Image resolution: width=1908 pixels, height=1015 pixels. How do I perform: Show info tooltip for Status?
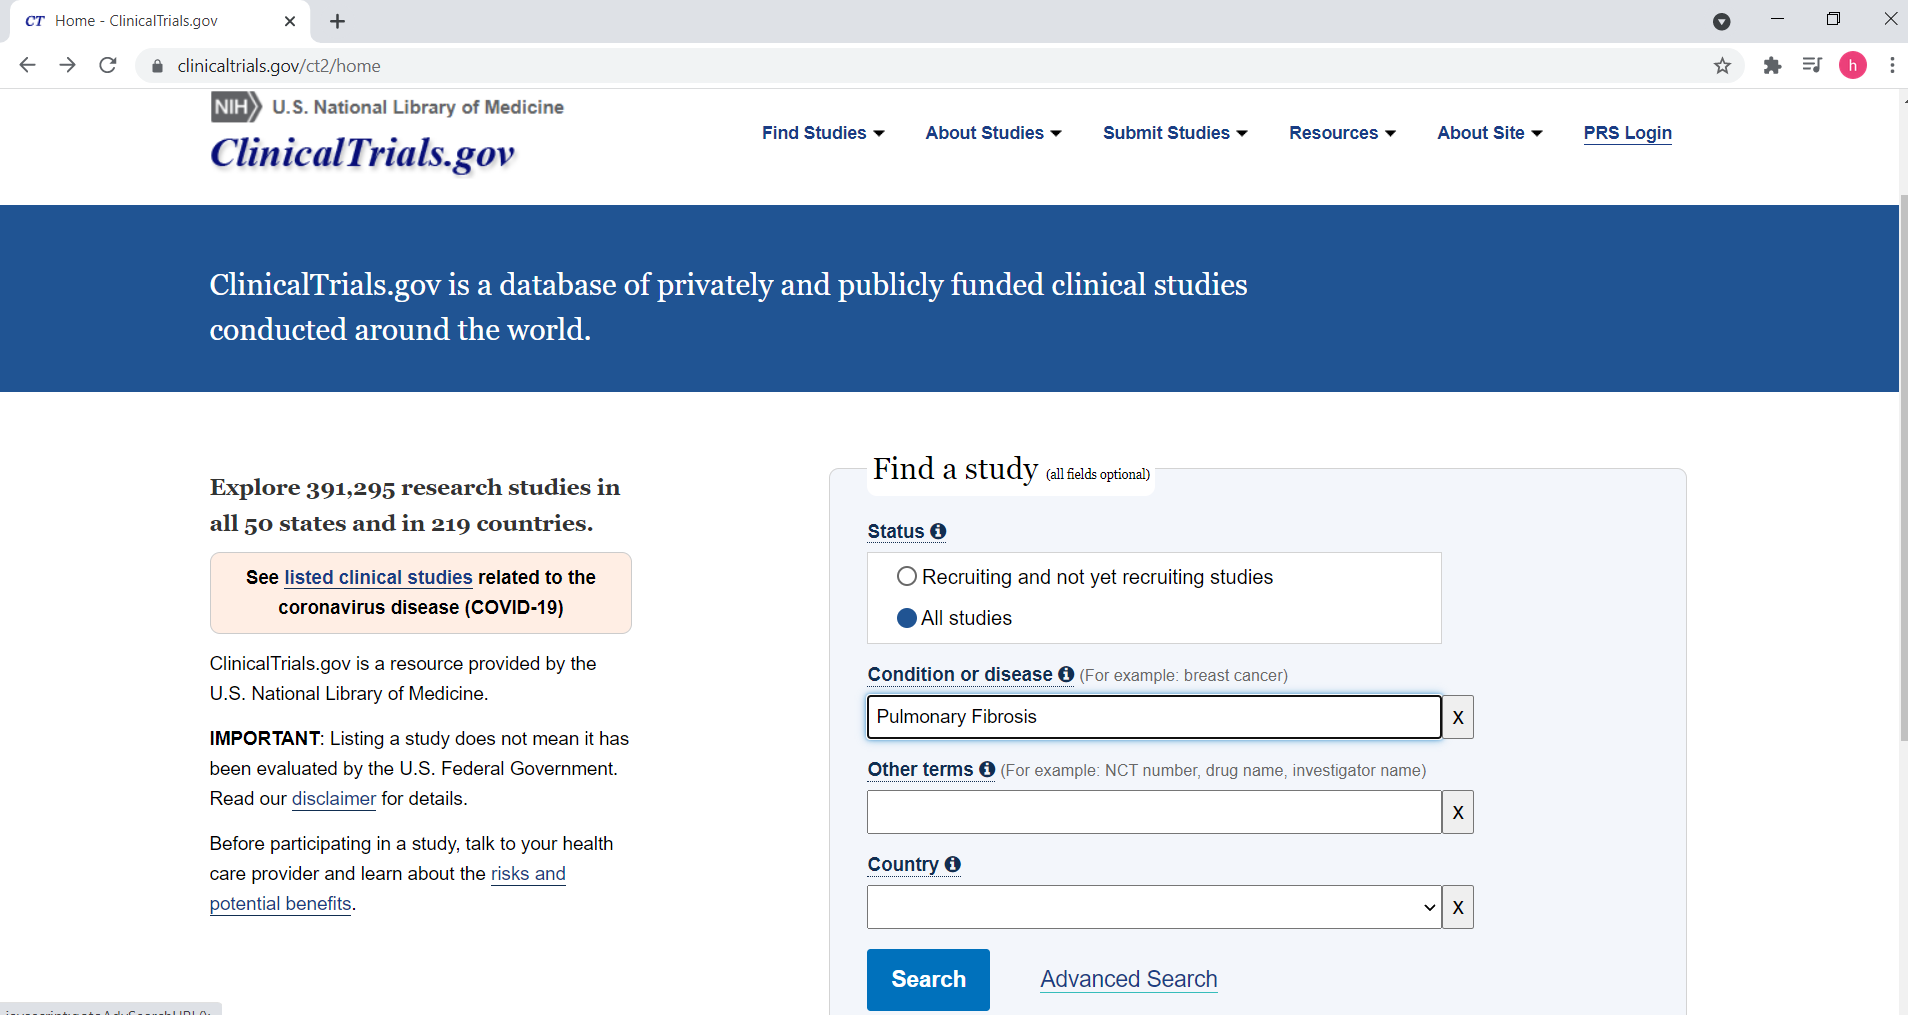pos(938,531)
